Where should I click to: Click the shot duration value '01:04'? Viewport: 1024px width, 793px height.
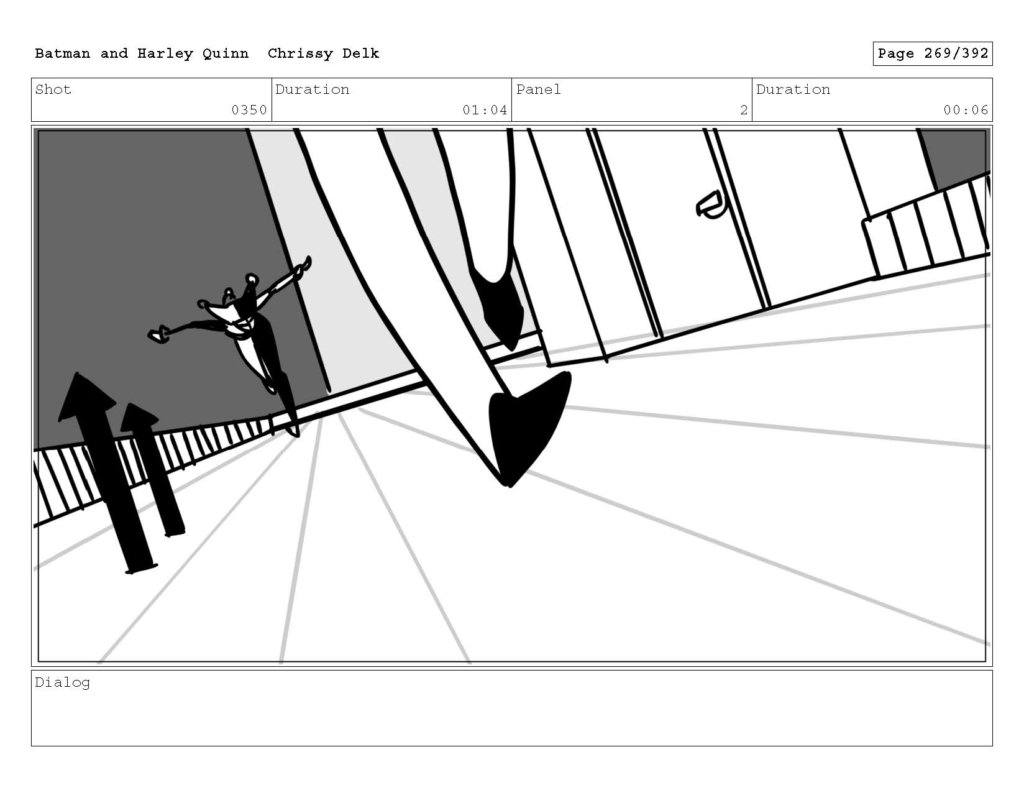(485, 110)
